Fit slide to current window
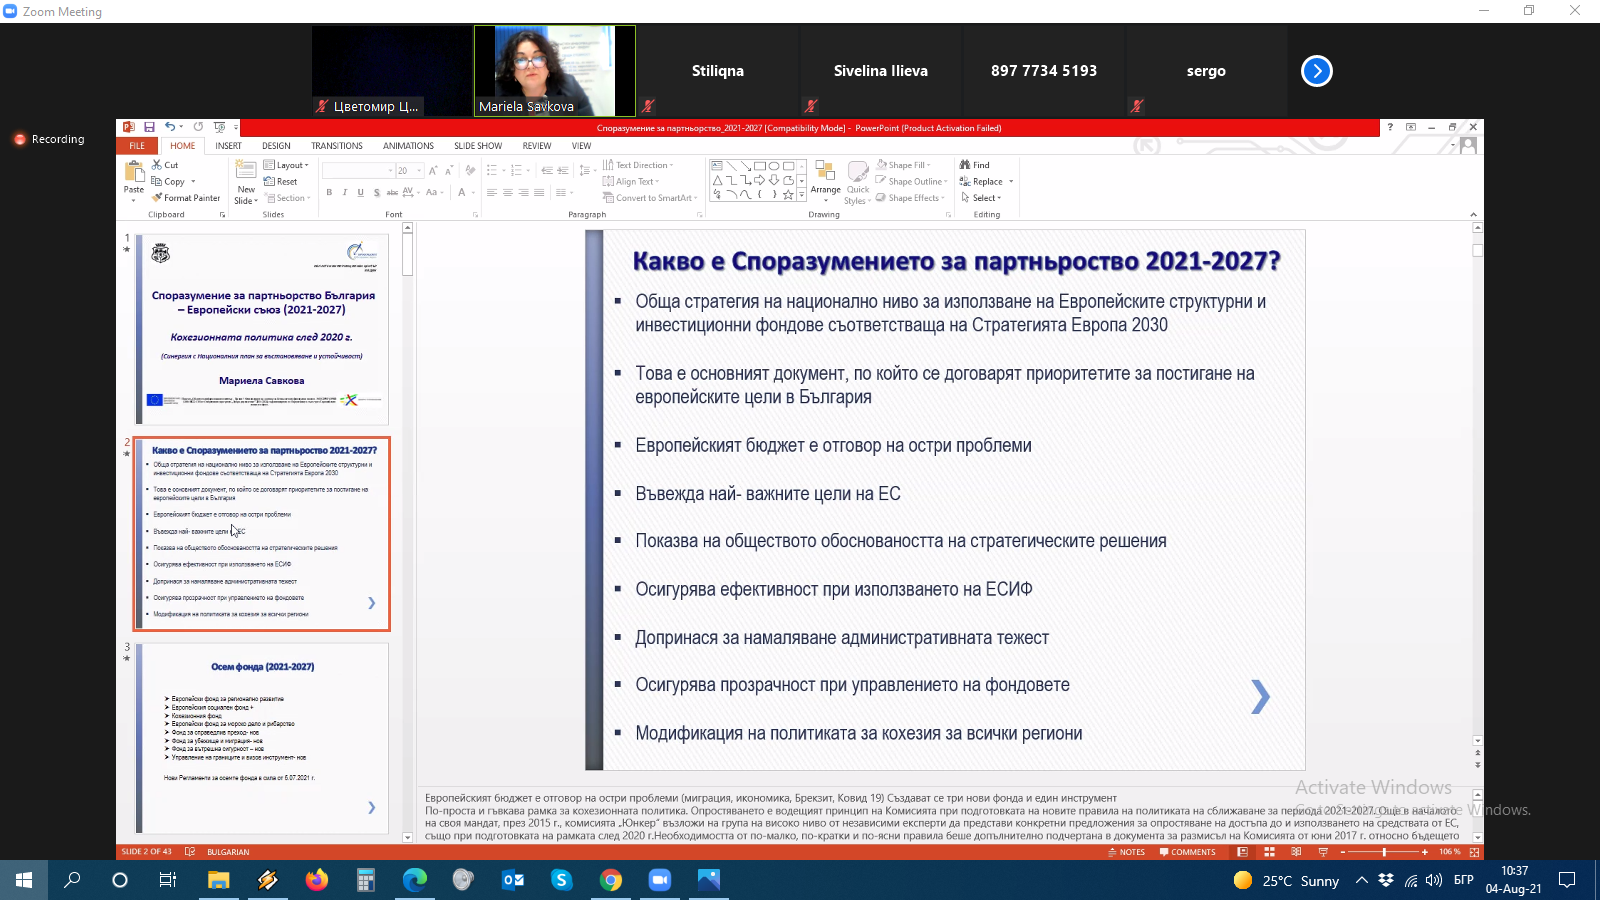Viewport: 1600px width, 900px height. [x=1474, y=852]
